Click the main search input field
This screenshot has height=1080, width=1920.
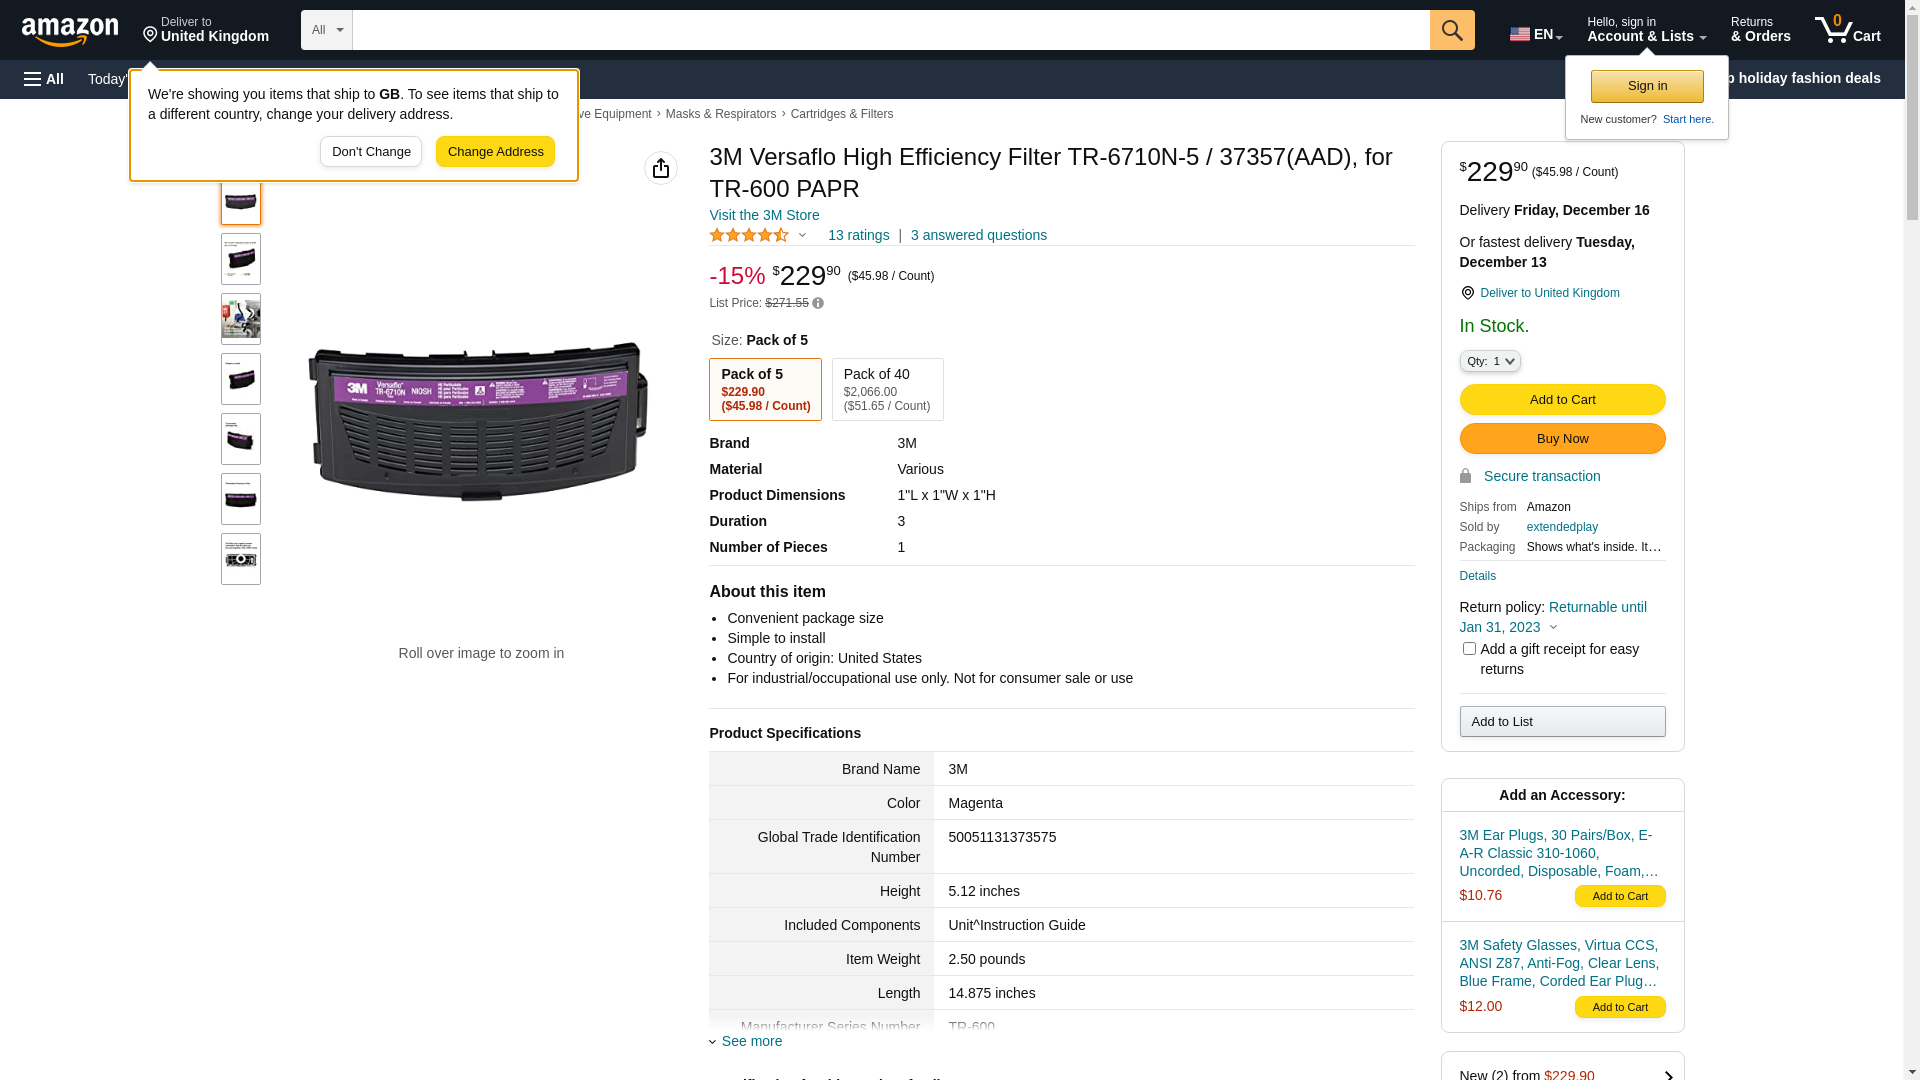pyautogui.click(x=890, y=30)
